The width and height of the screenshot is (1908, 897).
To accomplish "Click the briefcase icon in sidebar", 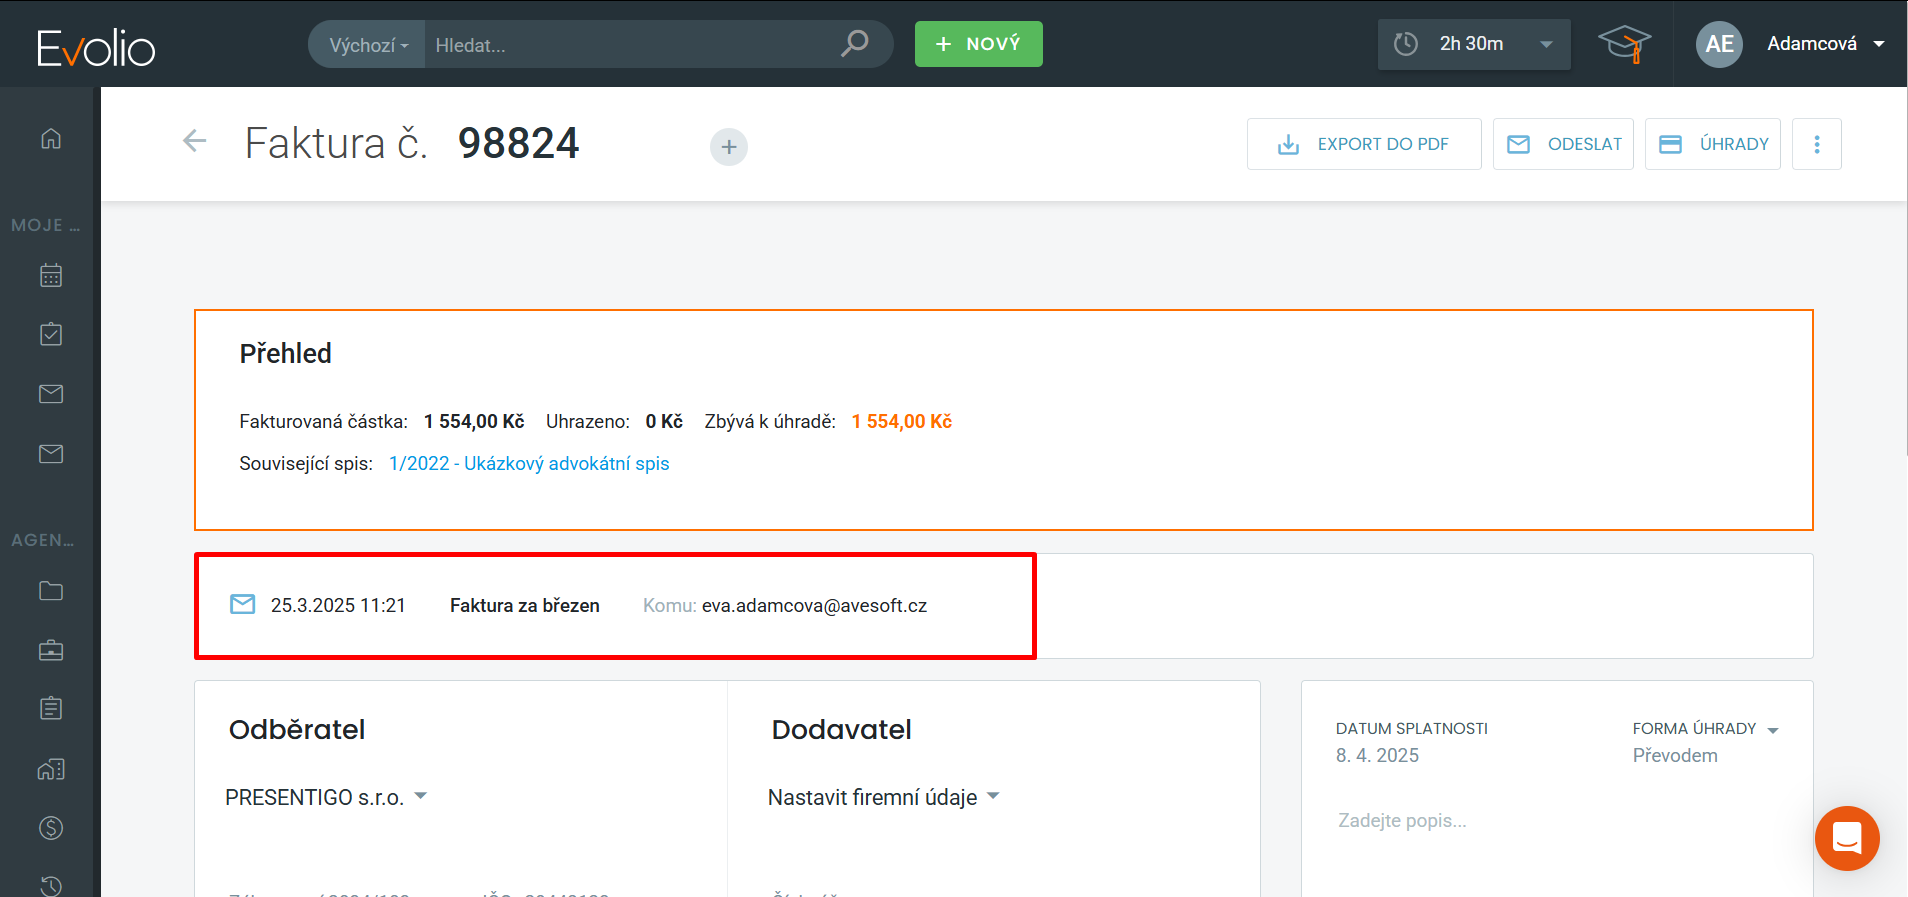I will 51,651.
